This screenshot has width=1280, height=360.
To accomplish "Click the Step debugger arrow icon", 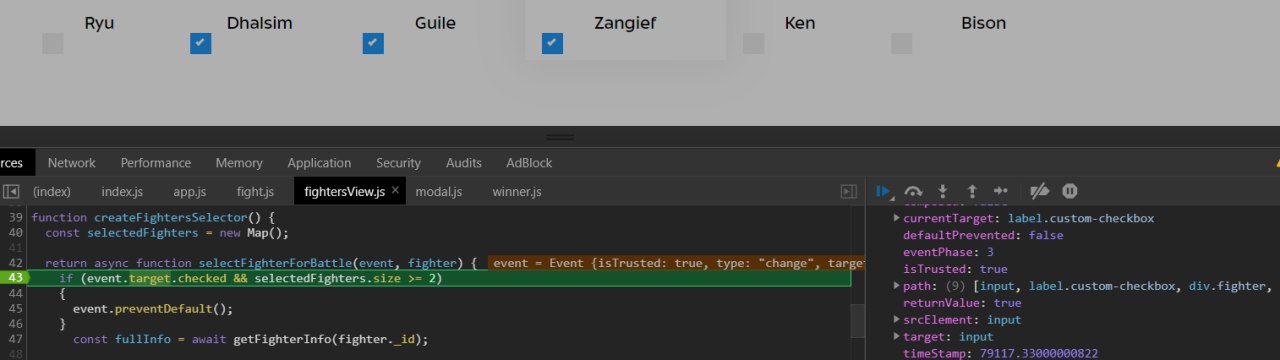I will pyautogui.click(x=1000, y=191).
